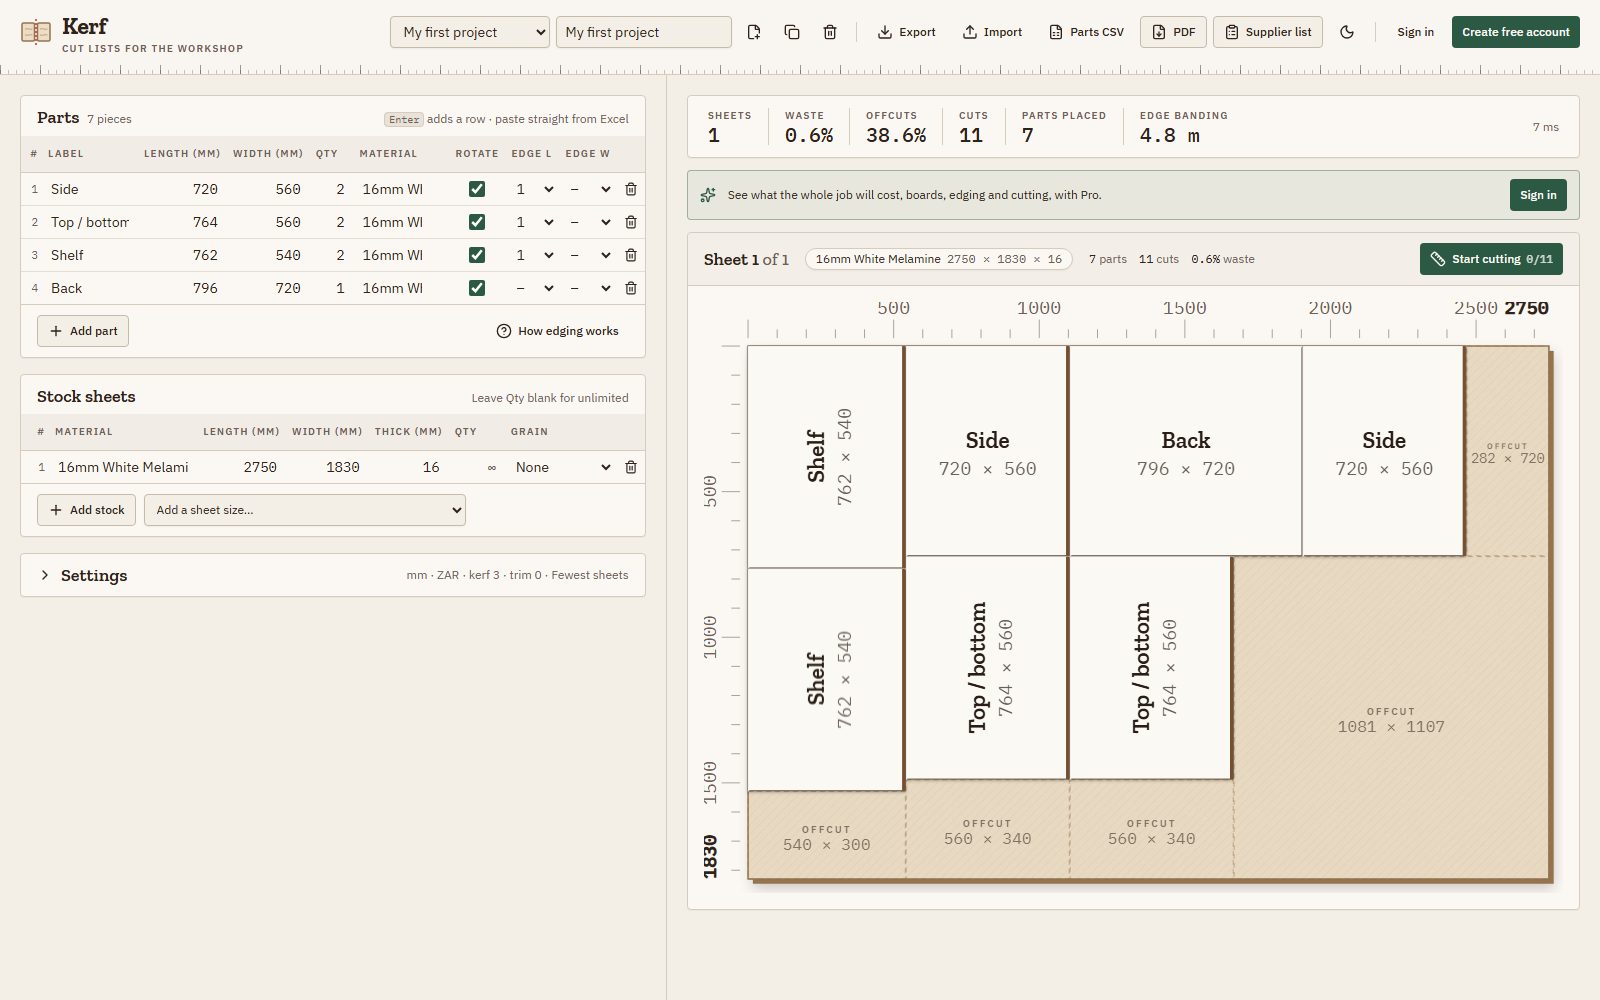Click the Shelf label cell in parts
This screenshot has width=1600, height=1000.
pyautogui.click(x=90, y=255)
